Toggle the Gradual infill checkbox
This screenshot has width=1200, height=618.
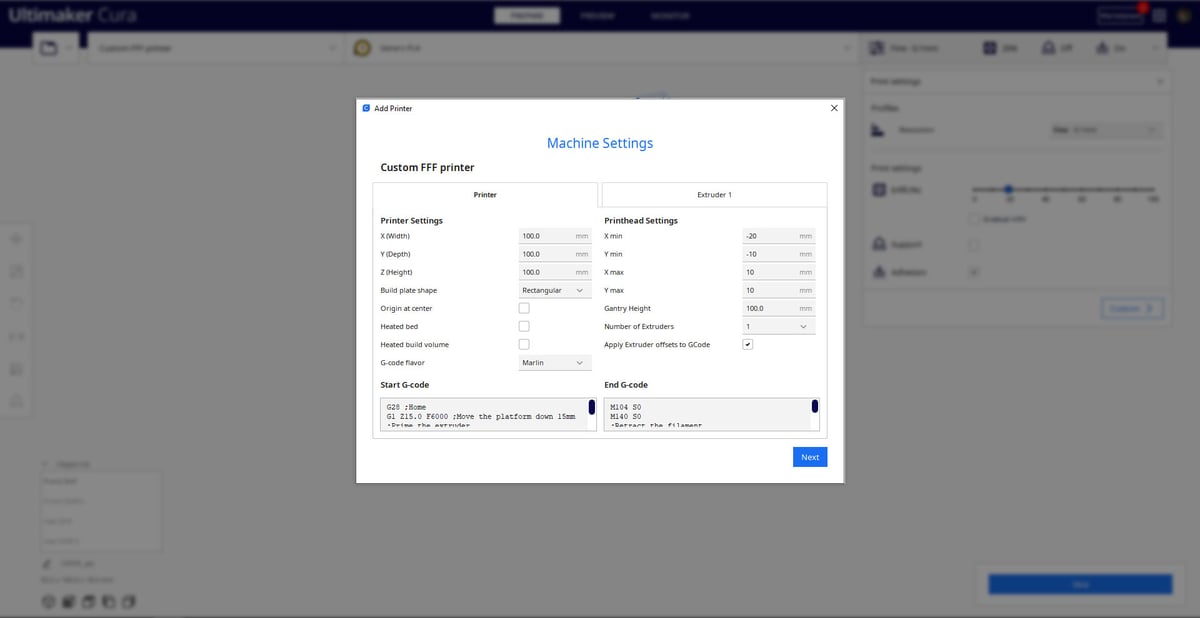coord(974,218)
